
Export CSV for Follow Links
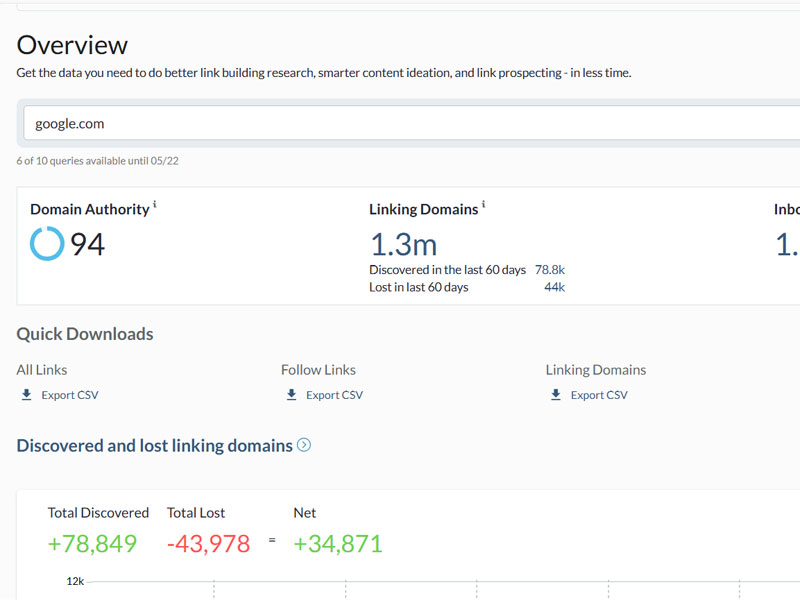tap(334, 395)
